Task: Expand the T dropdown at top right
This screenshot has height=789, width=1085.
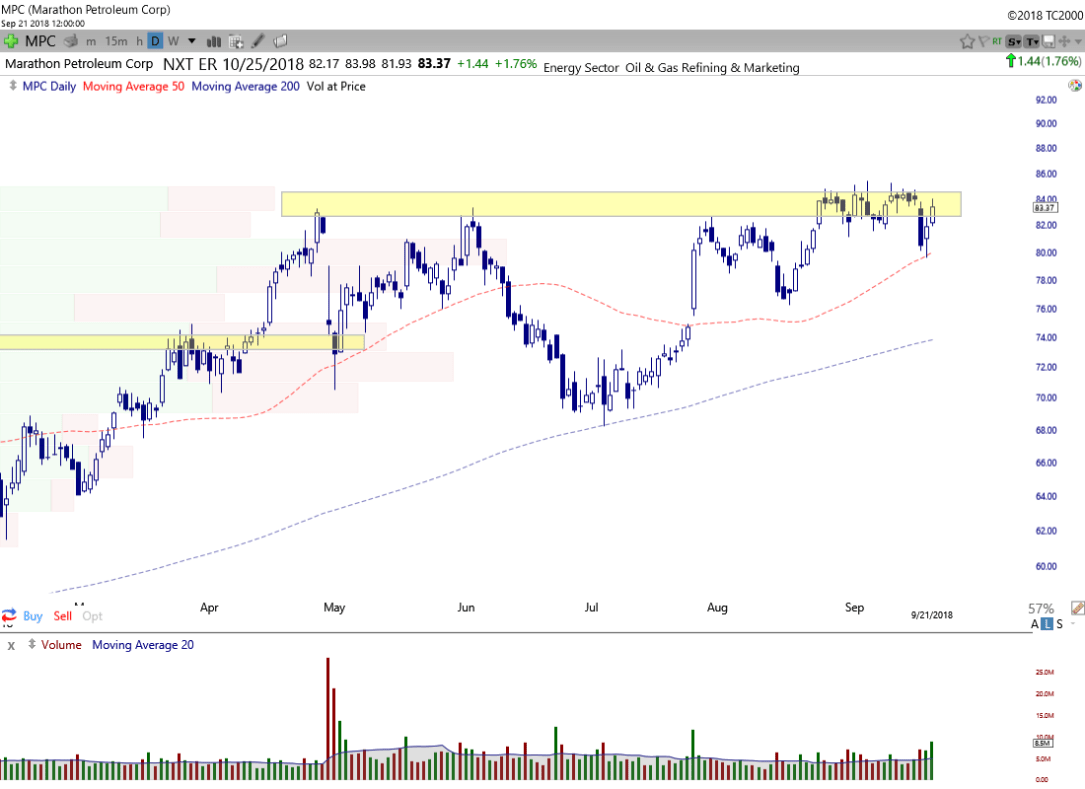Action: pos(1031,41)
